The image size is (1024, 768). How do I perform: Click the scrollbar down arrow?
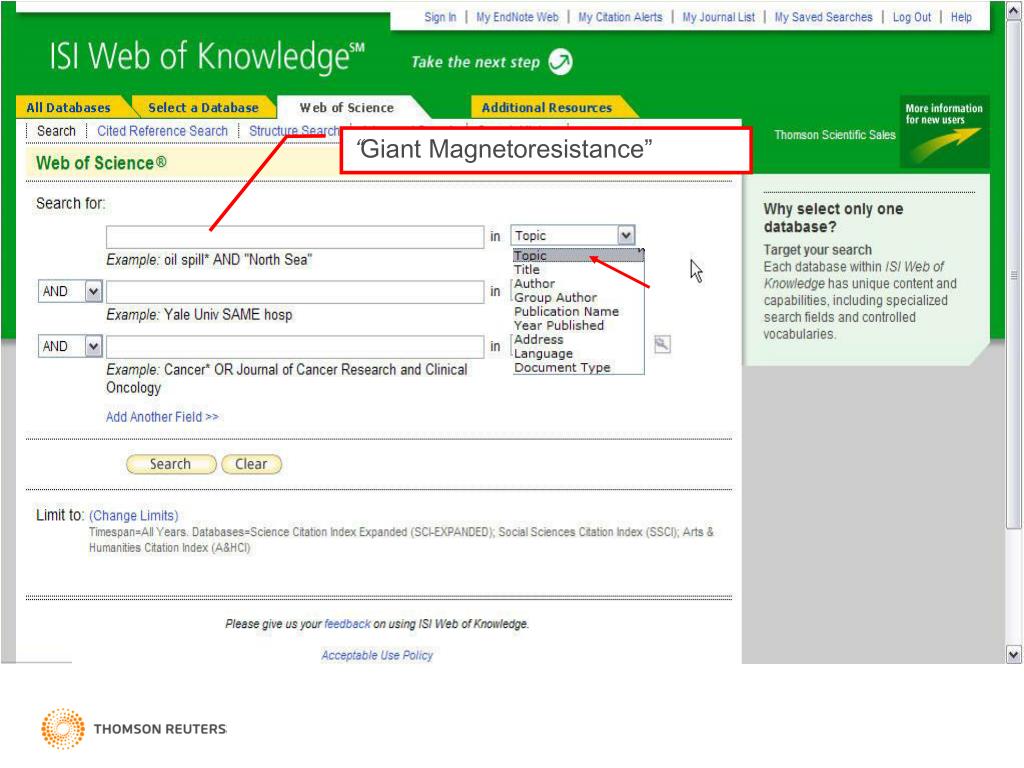pyautogui.click(x=1014, y=654)
